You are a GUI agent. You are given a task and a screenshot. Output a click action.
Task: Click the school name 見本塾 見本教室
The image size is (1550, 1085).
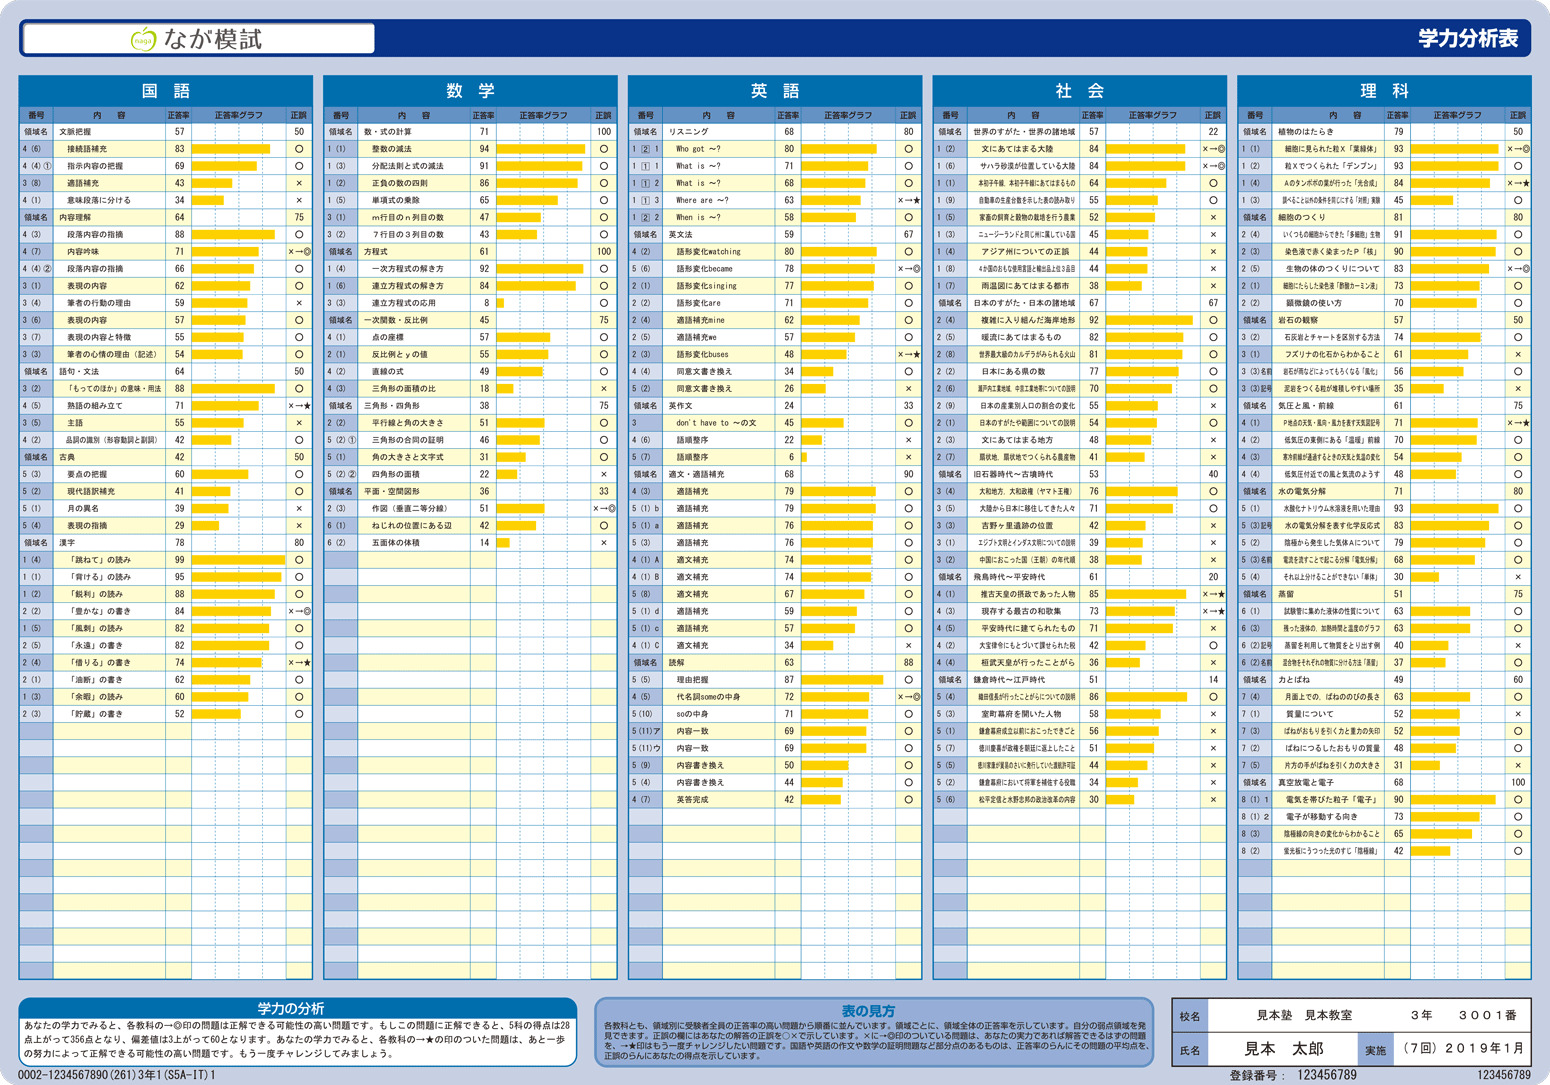(x=1304, y=1015)
